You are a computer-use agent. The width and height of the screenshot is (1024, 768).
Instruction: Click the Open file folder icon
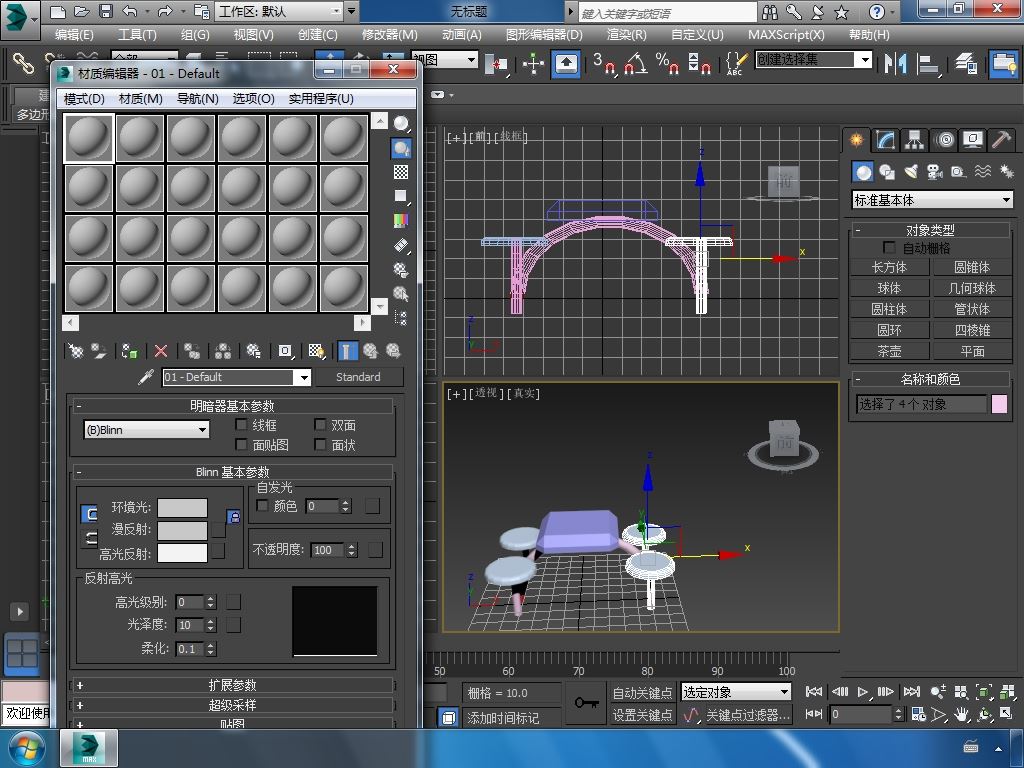82,11
